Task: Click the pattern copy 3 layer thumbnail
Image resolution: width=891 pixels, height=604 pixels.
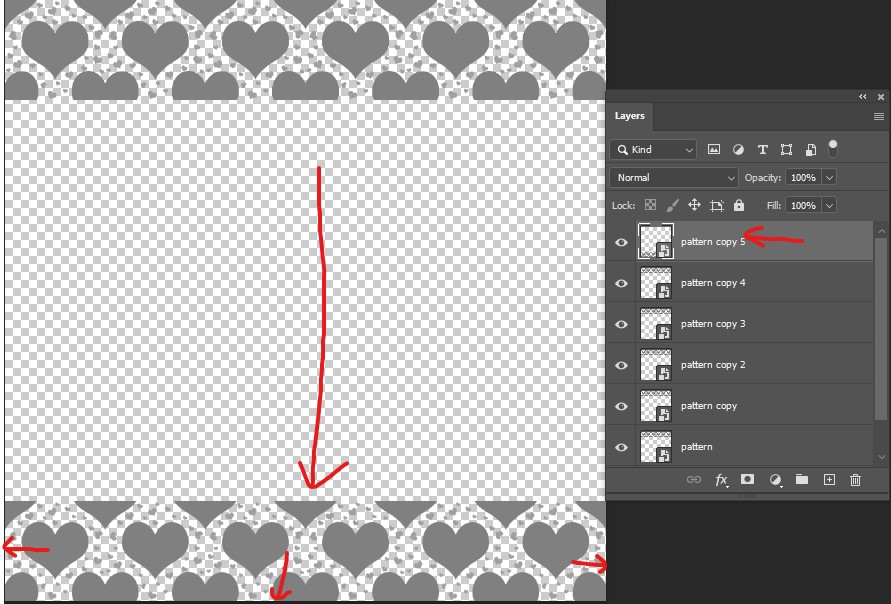Action: pyautogui.click(x=656, y=324)
